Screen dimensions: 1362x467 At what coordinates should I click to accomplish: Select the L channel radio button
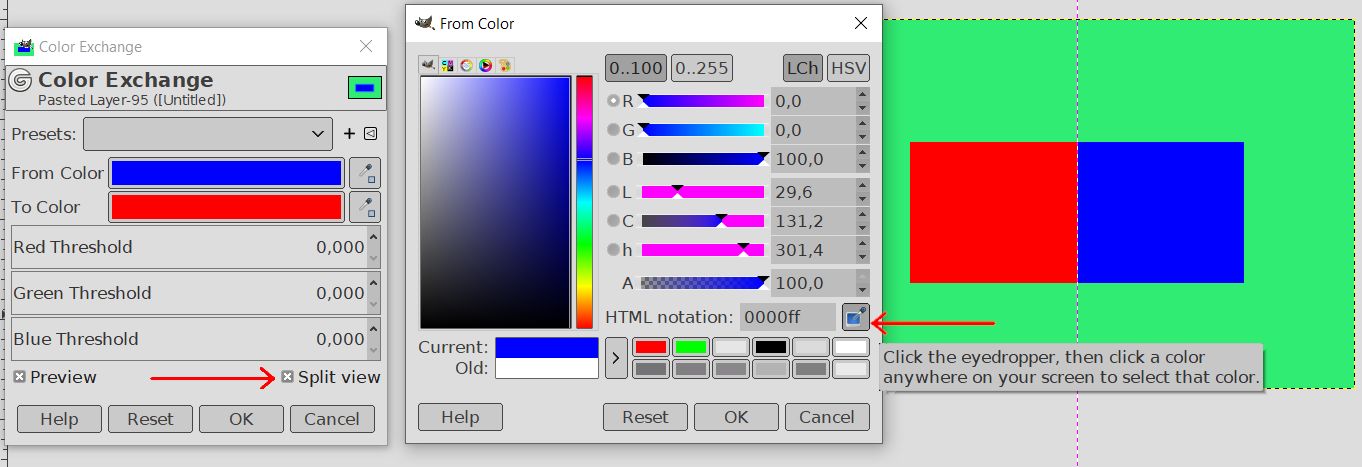tap(613, 192)
